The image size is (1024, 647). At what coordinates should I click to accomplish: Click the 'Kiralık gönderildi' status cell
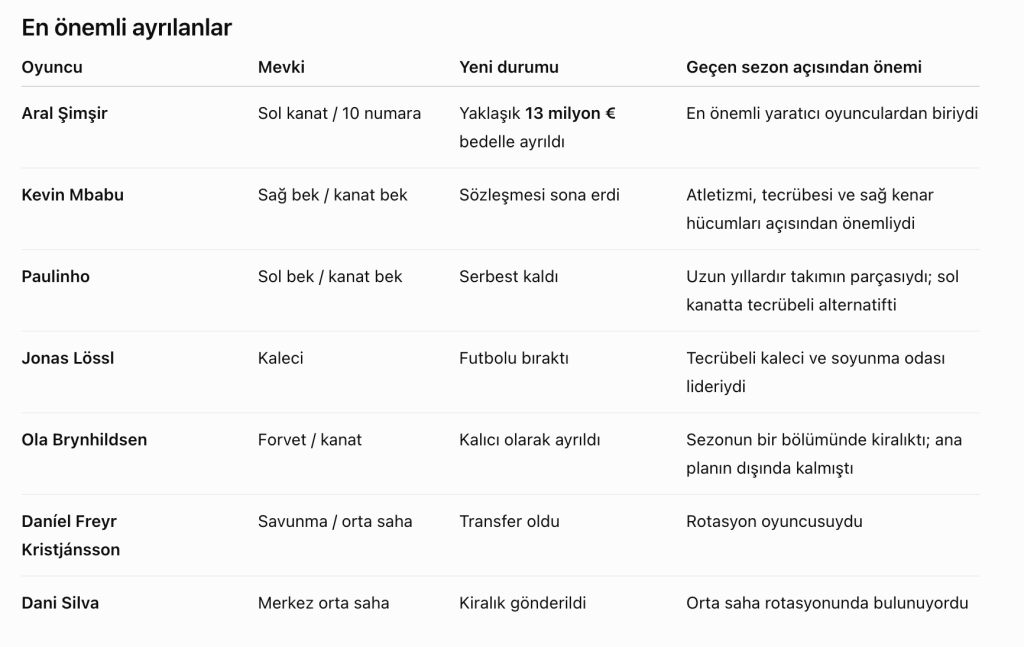(522, 603)
